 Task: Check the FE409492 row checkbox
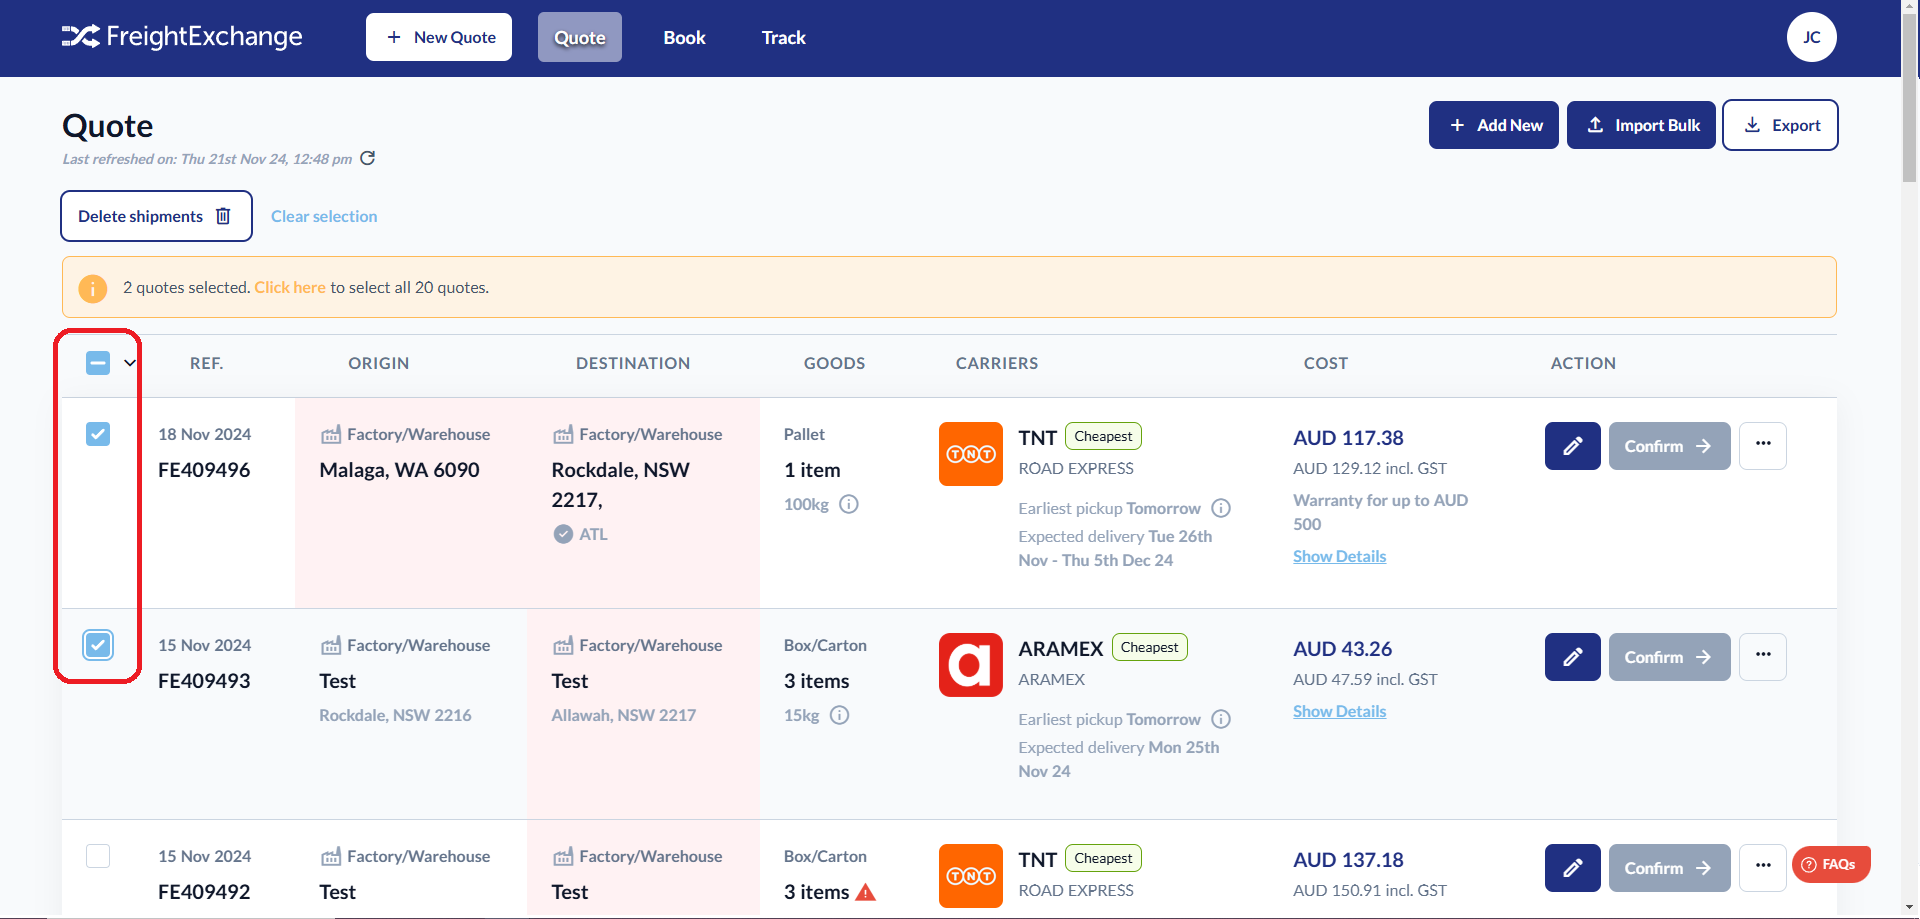[x=98, y=856]
